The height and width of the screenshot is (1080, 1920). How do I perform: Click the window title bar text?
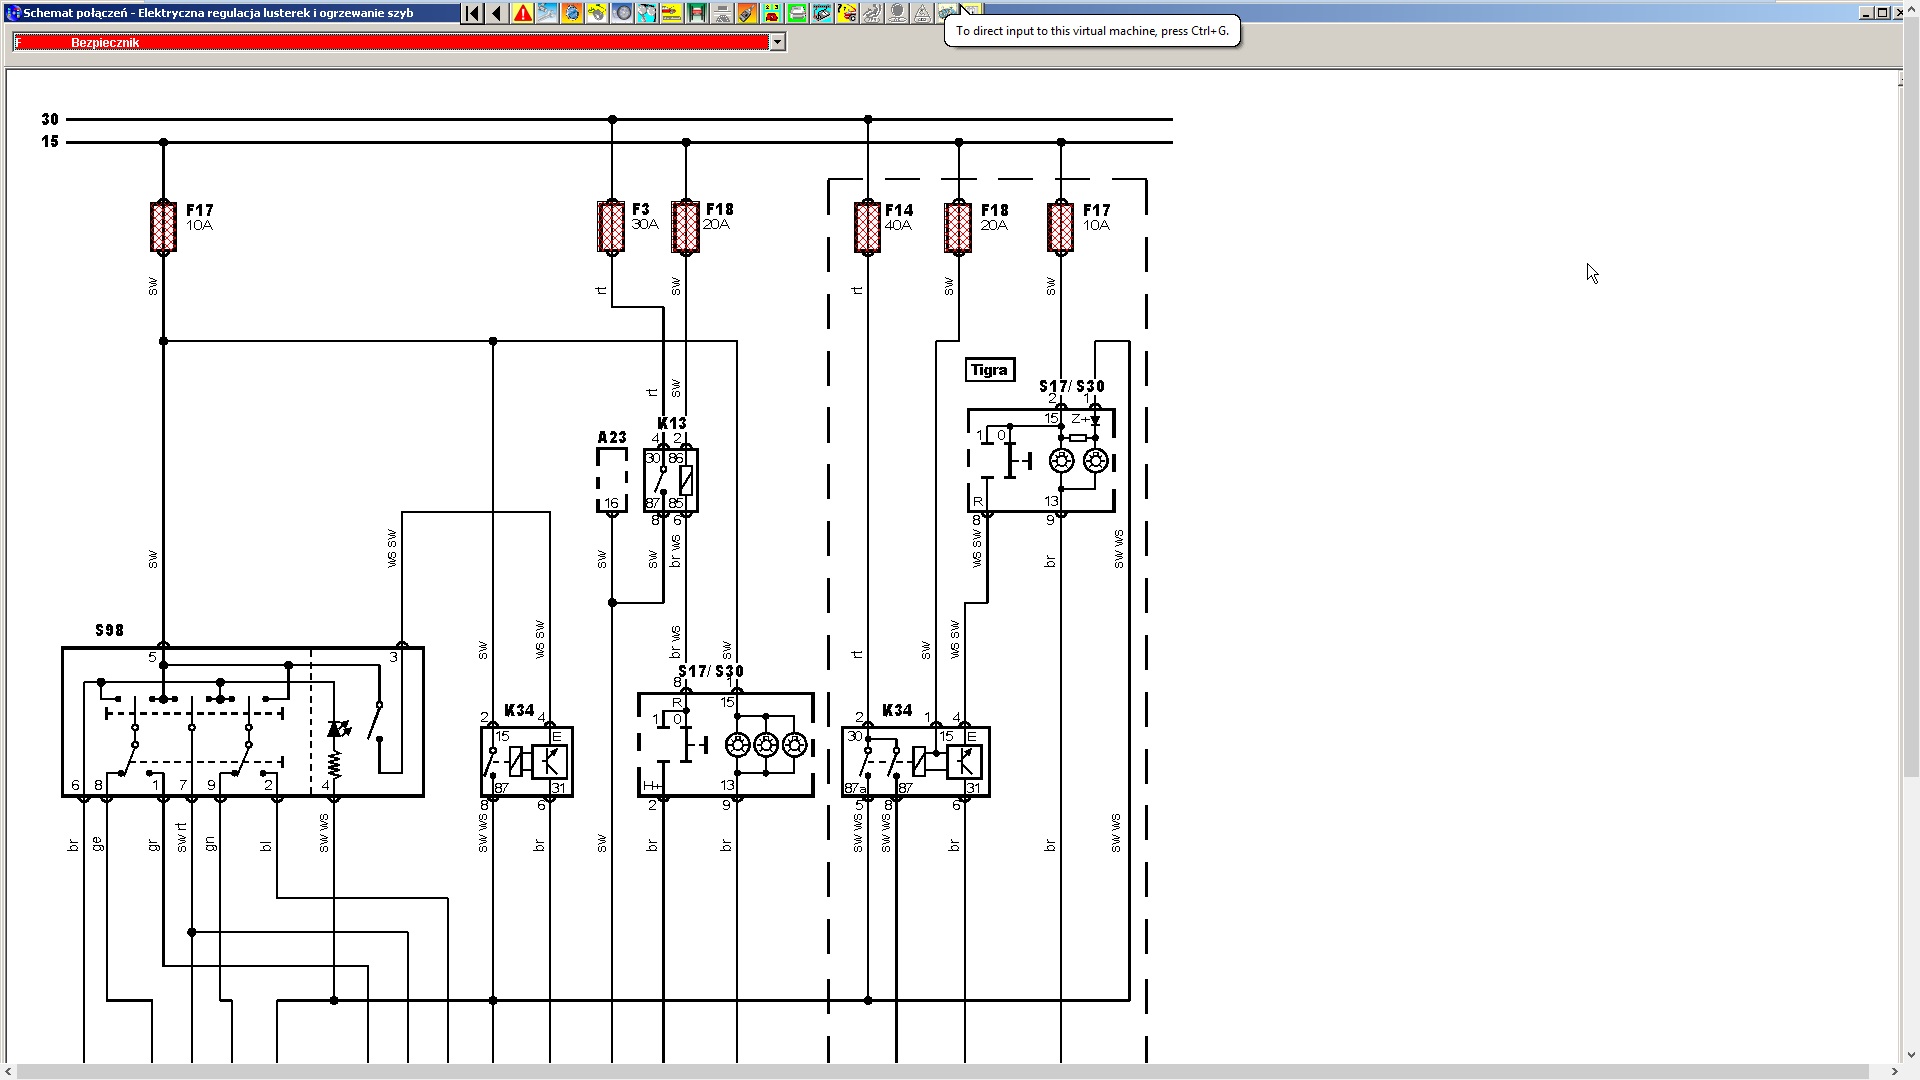tap(218, 13)
